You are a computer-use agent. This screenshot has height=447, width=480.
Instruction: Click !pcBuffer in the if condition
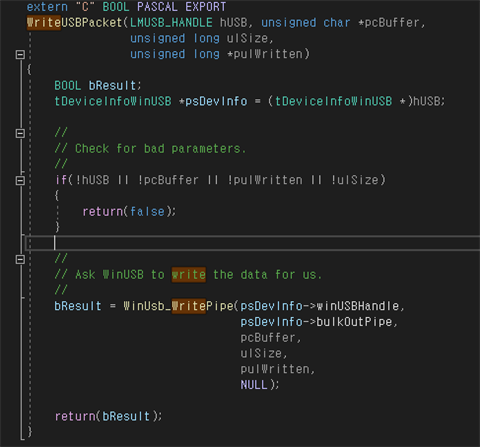click(168, 180)
